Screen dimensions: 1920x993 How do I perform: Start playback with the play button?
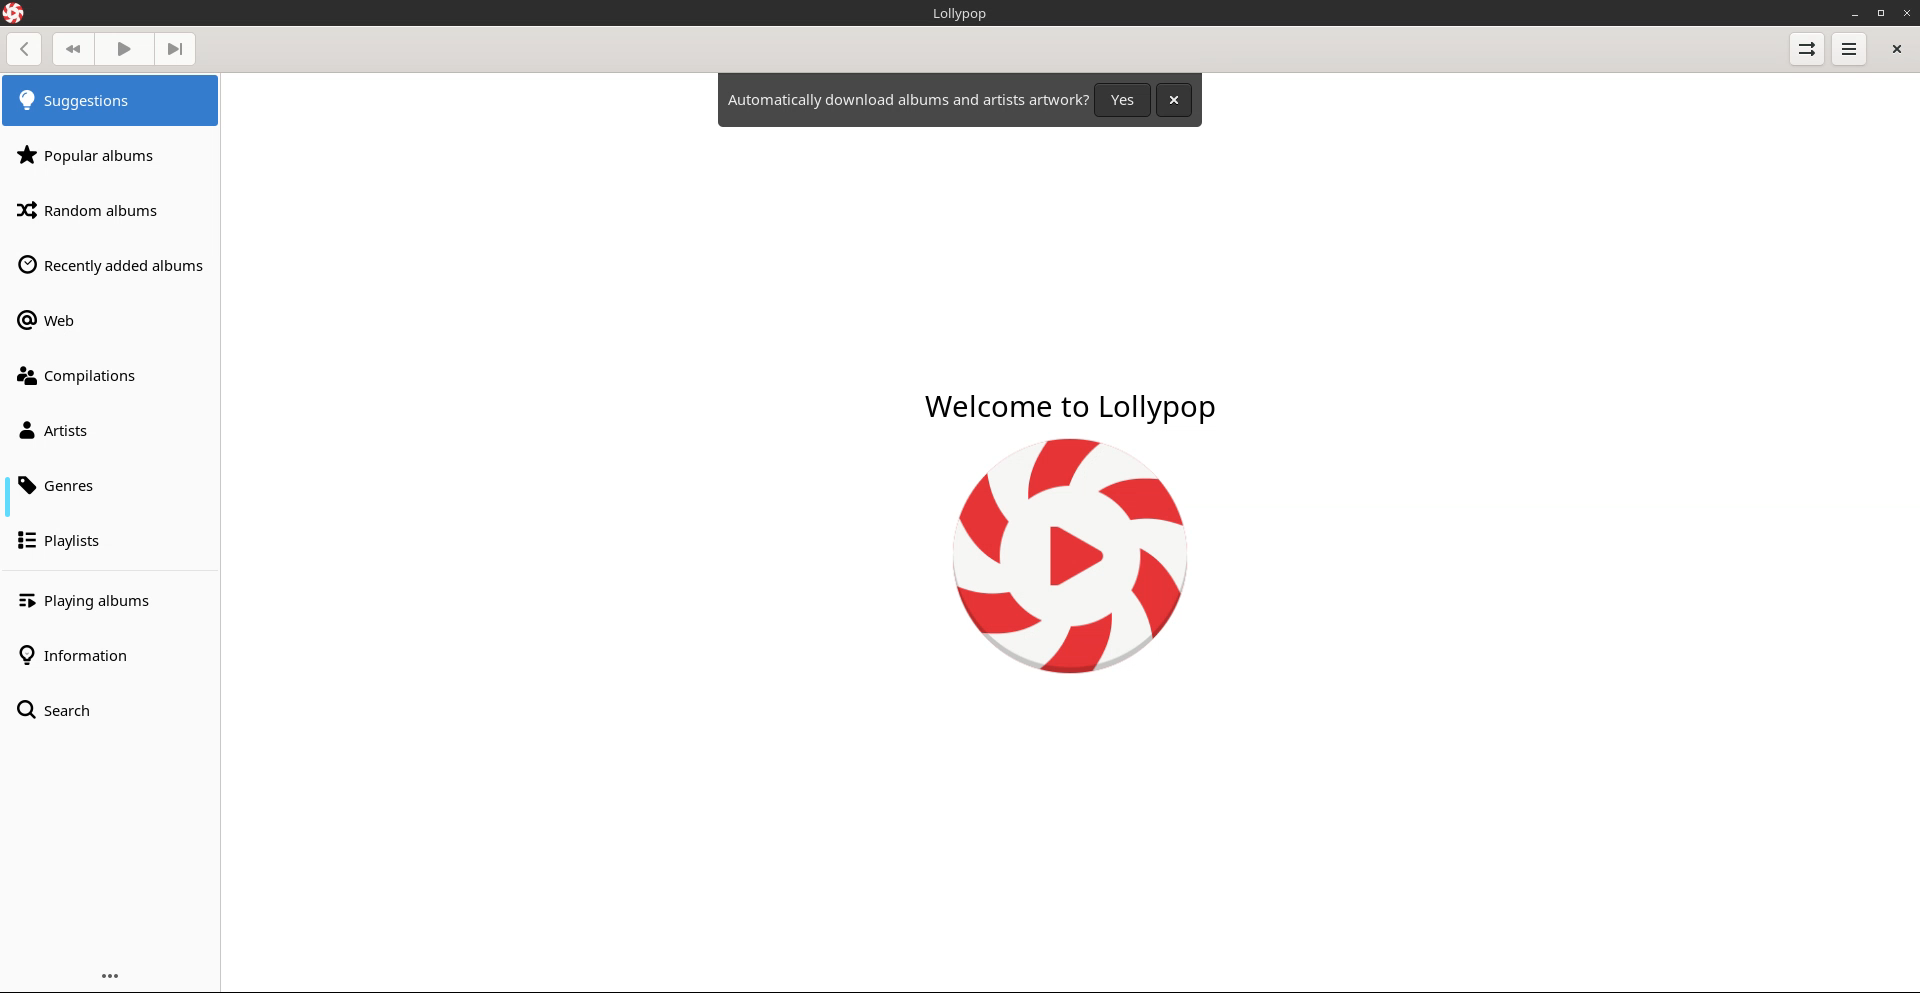click(x=124, y=49)
